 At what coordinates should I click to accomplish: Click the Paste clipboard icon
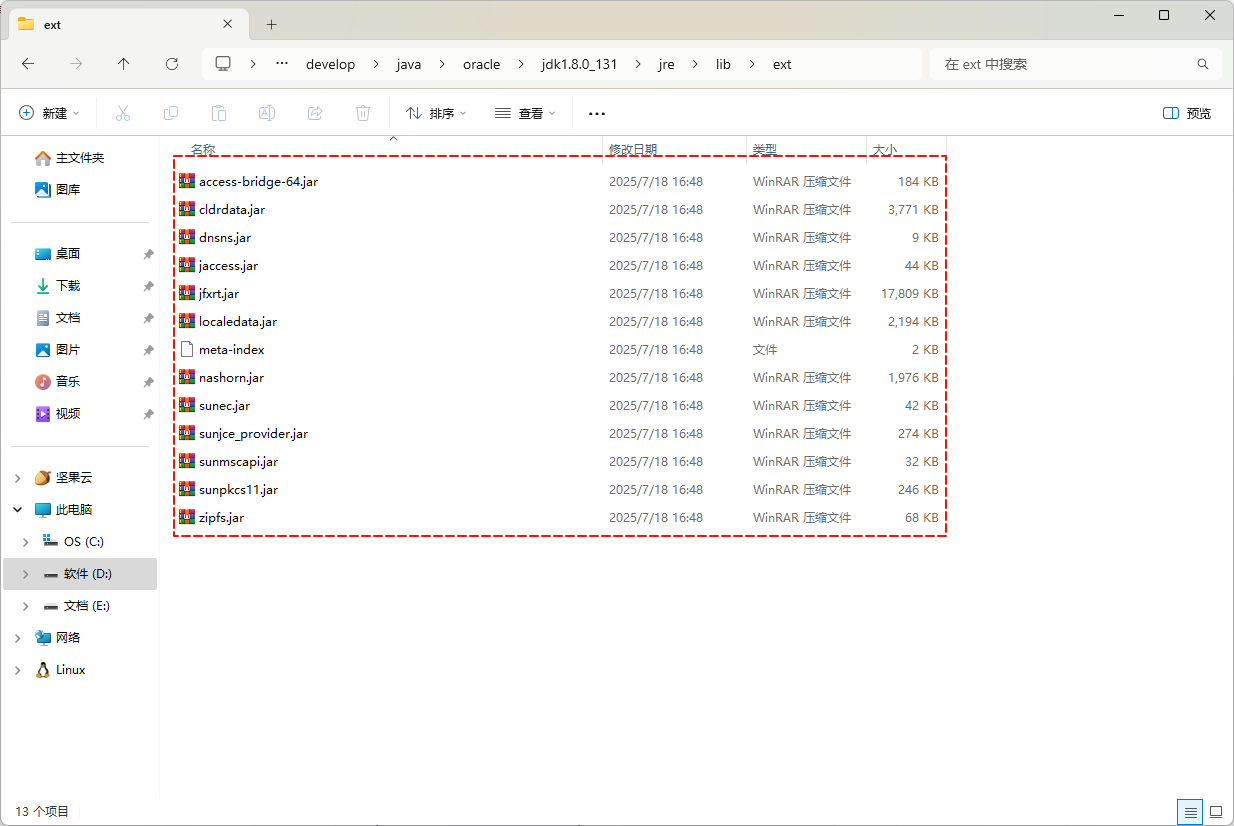(219, 114)
